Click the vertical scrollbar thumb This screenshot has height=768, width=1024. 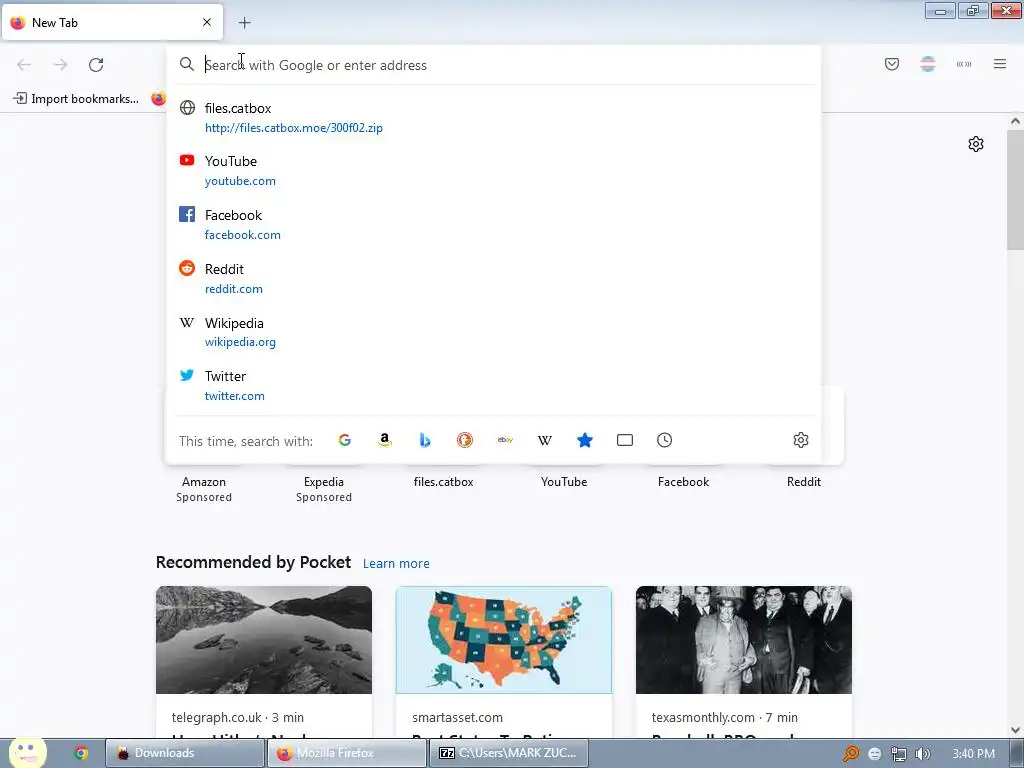pos(1015,189)
